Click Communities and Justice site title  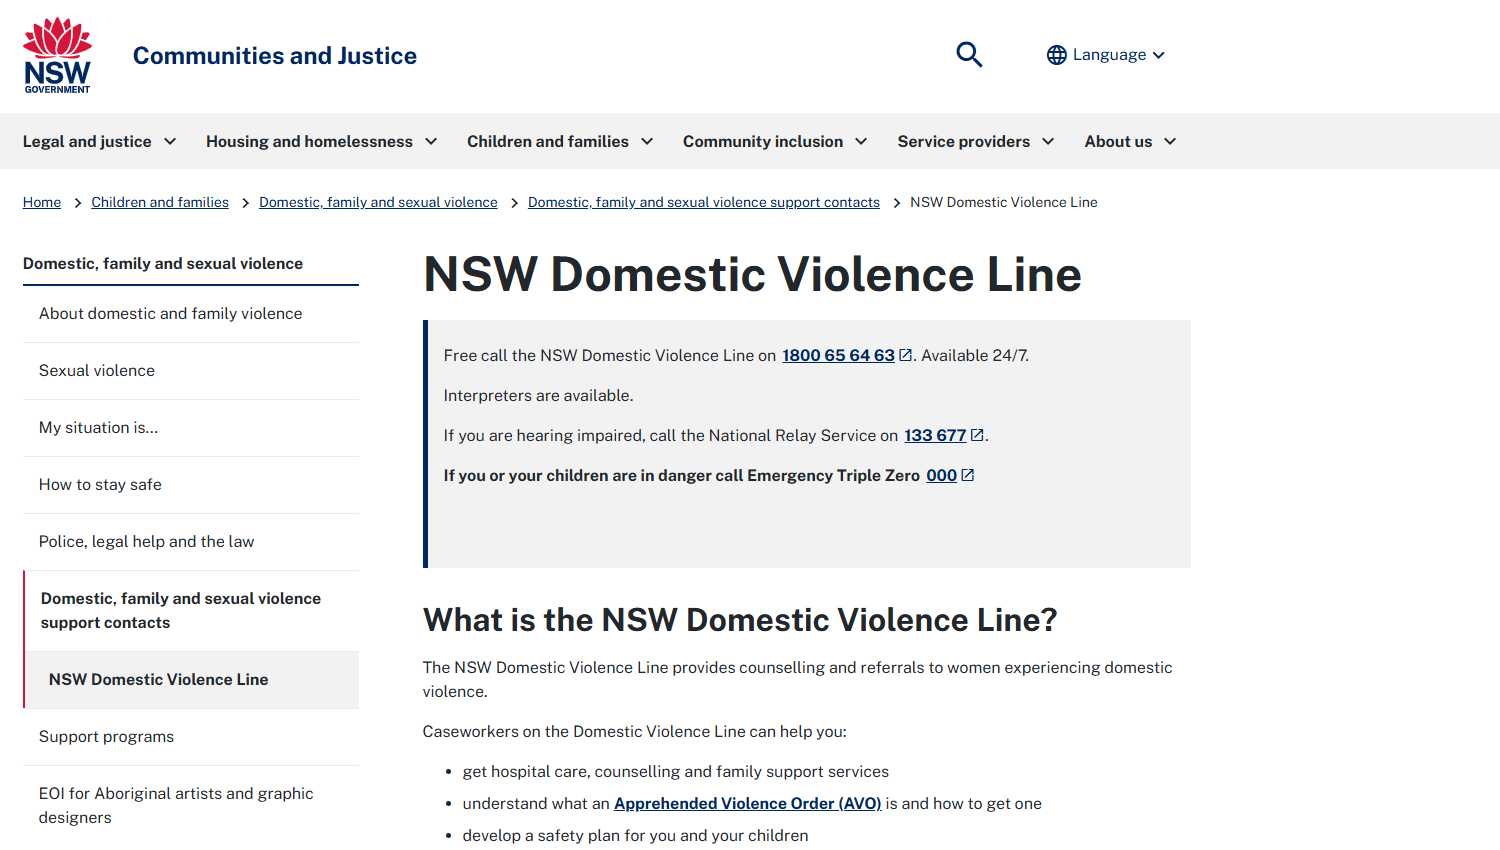coord(275,56)
